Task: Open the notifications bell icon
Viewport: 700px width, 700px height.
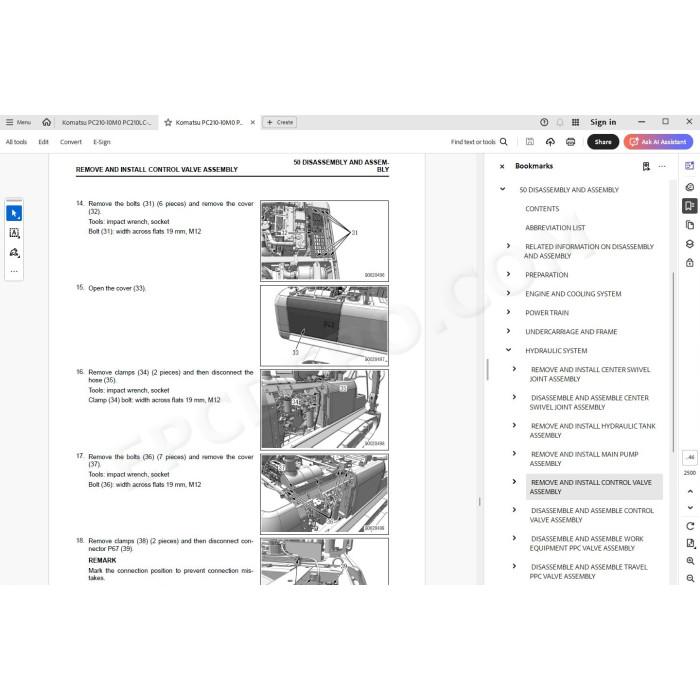Action: 560,122
